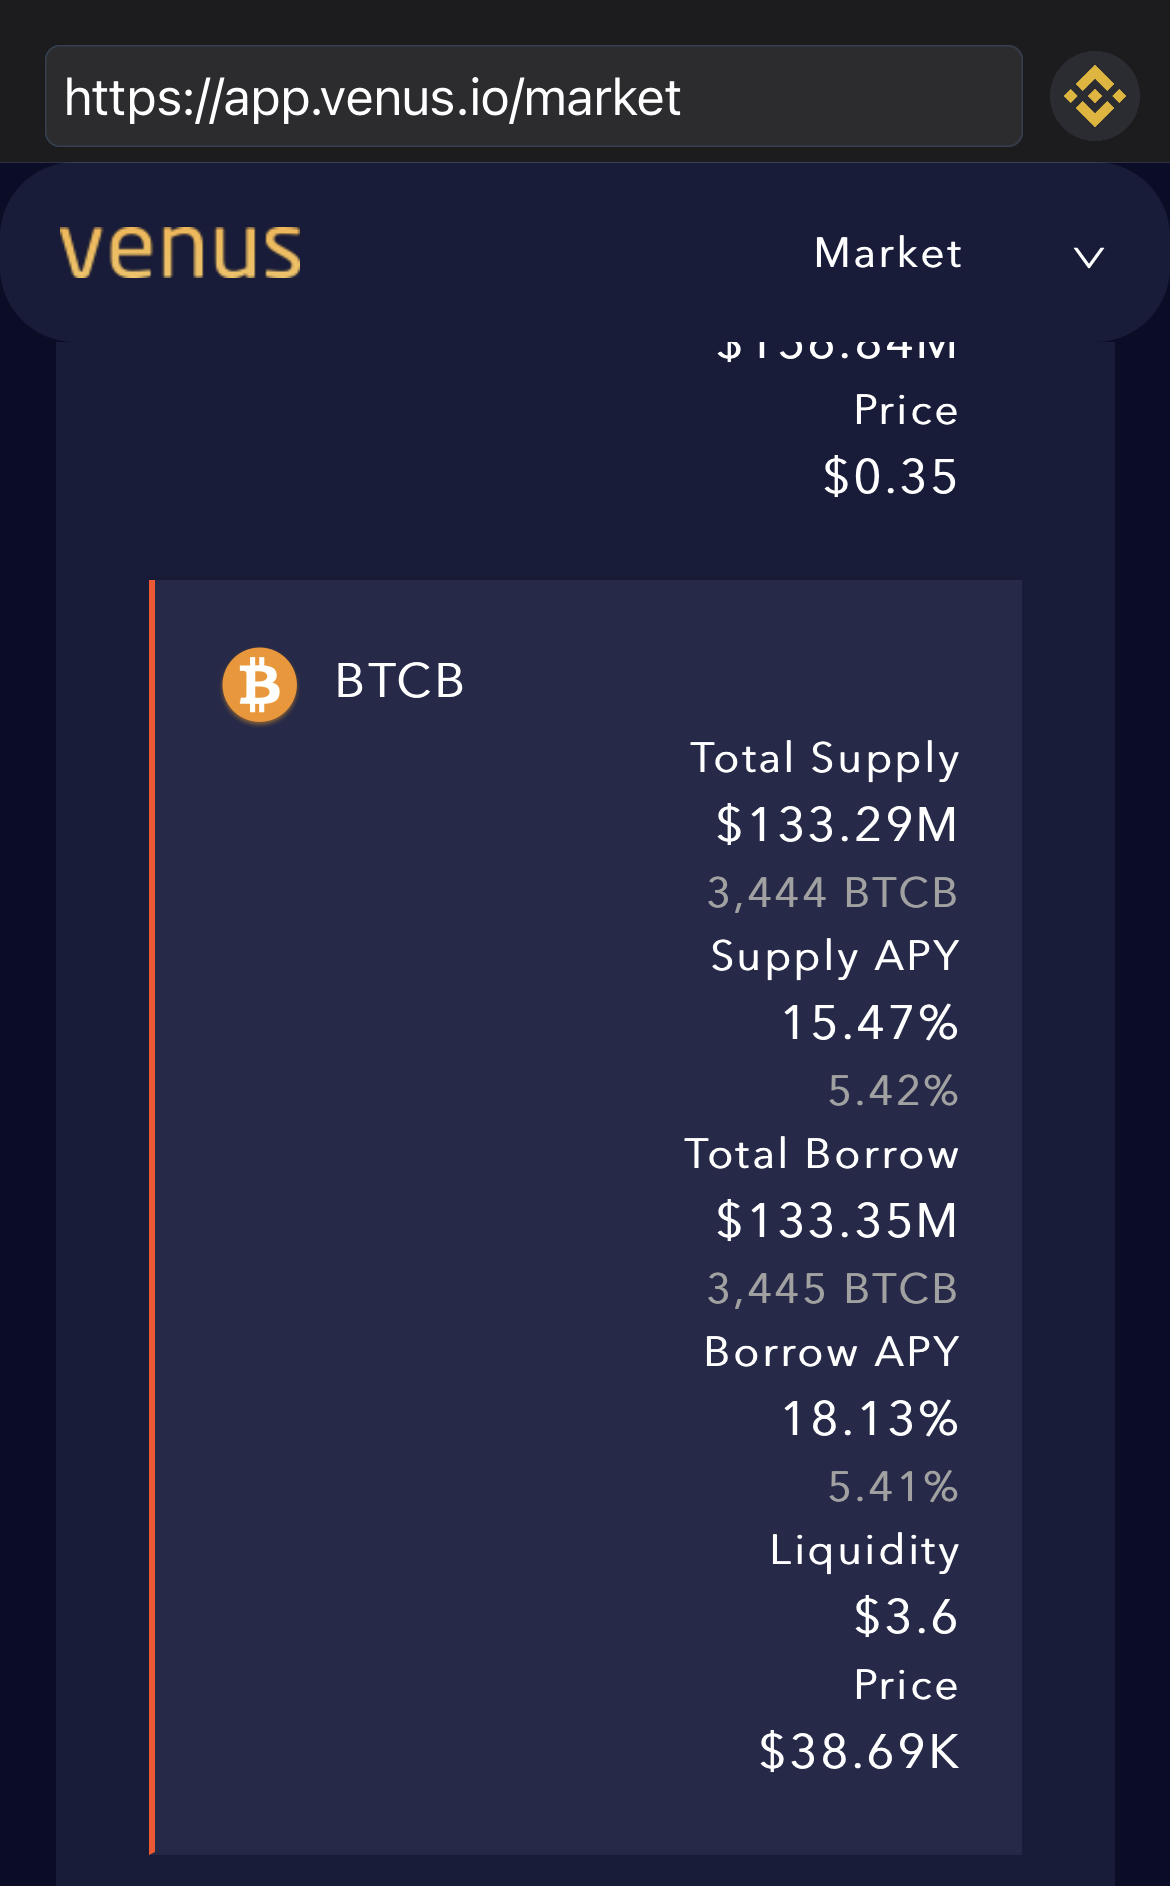Click the BTCB Total Supply $133.29M value
1170x1886 pixels.
point(837,825)
